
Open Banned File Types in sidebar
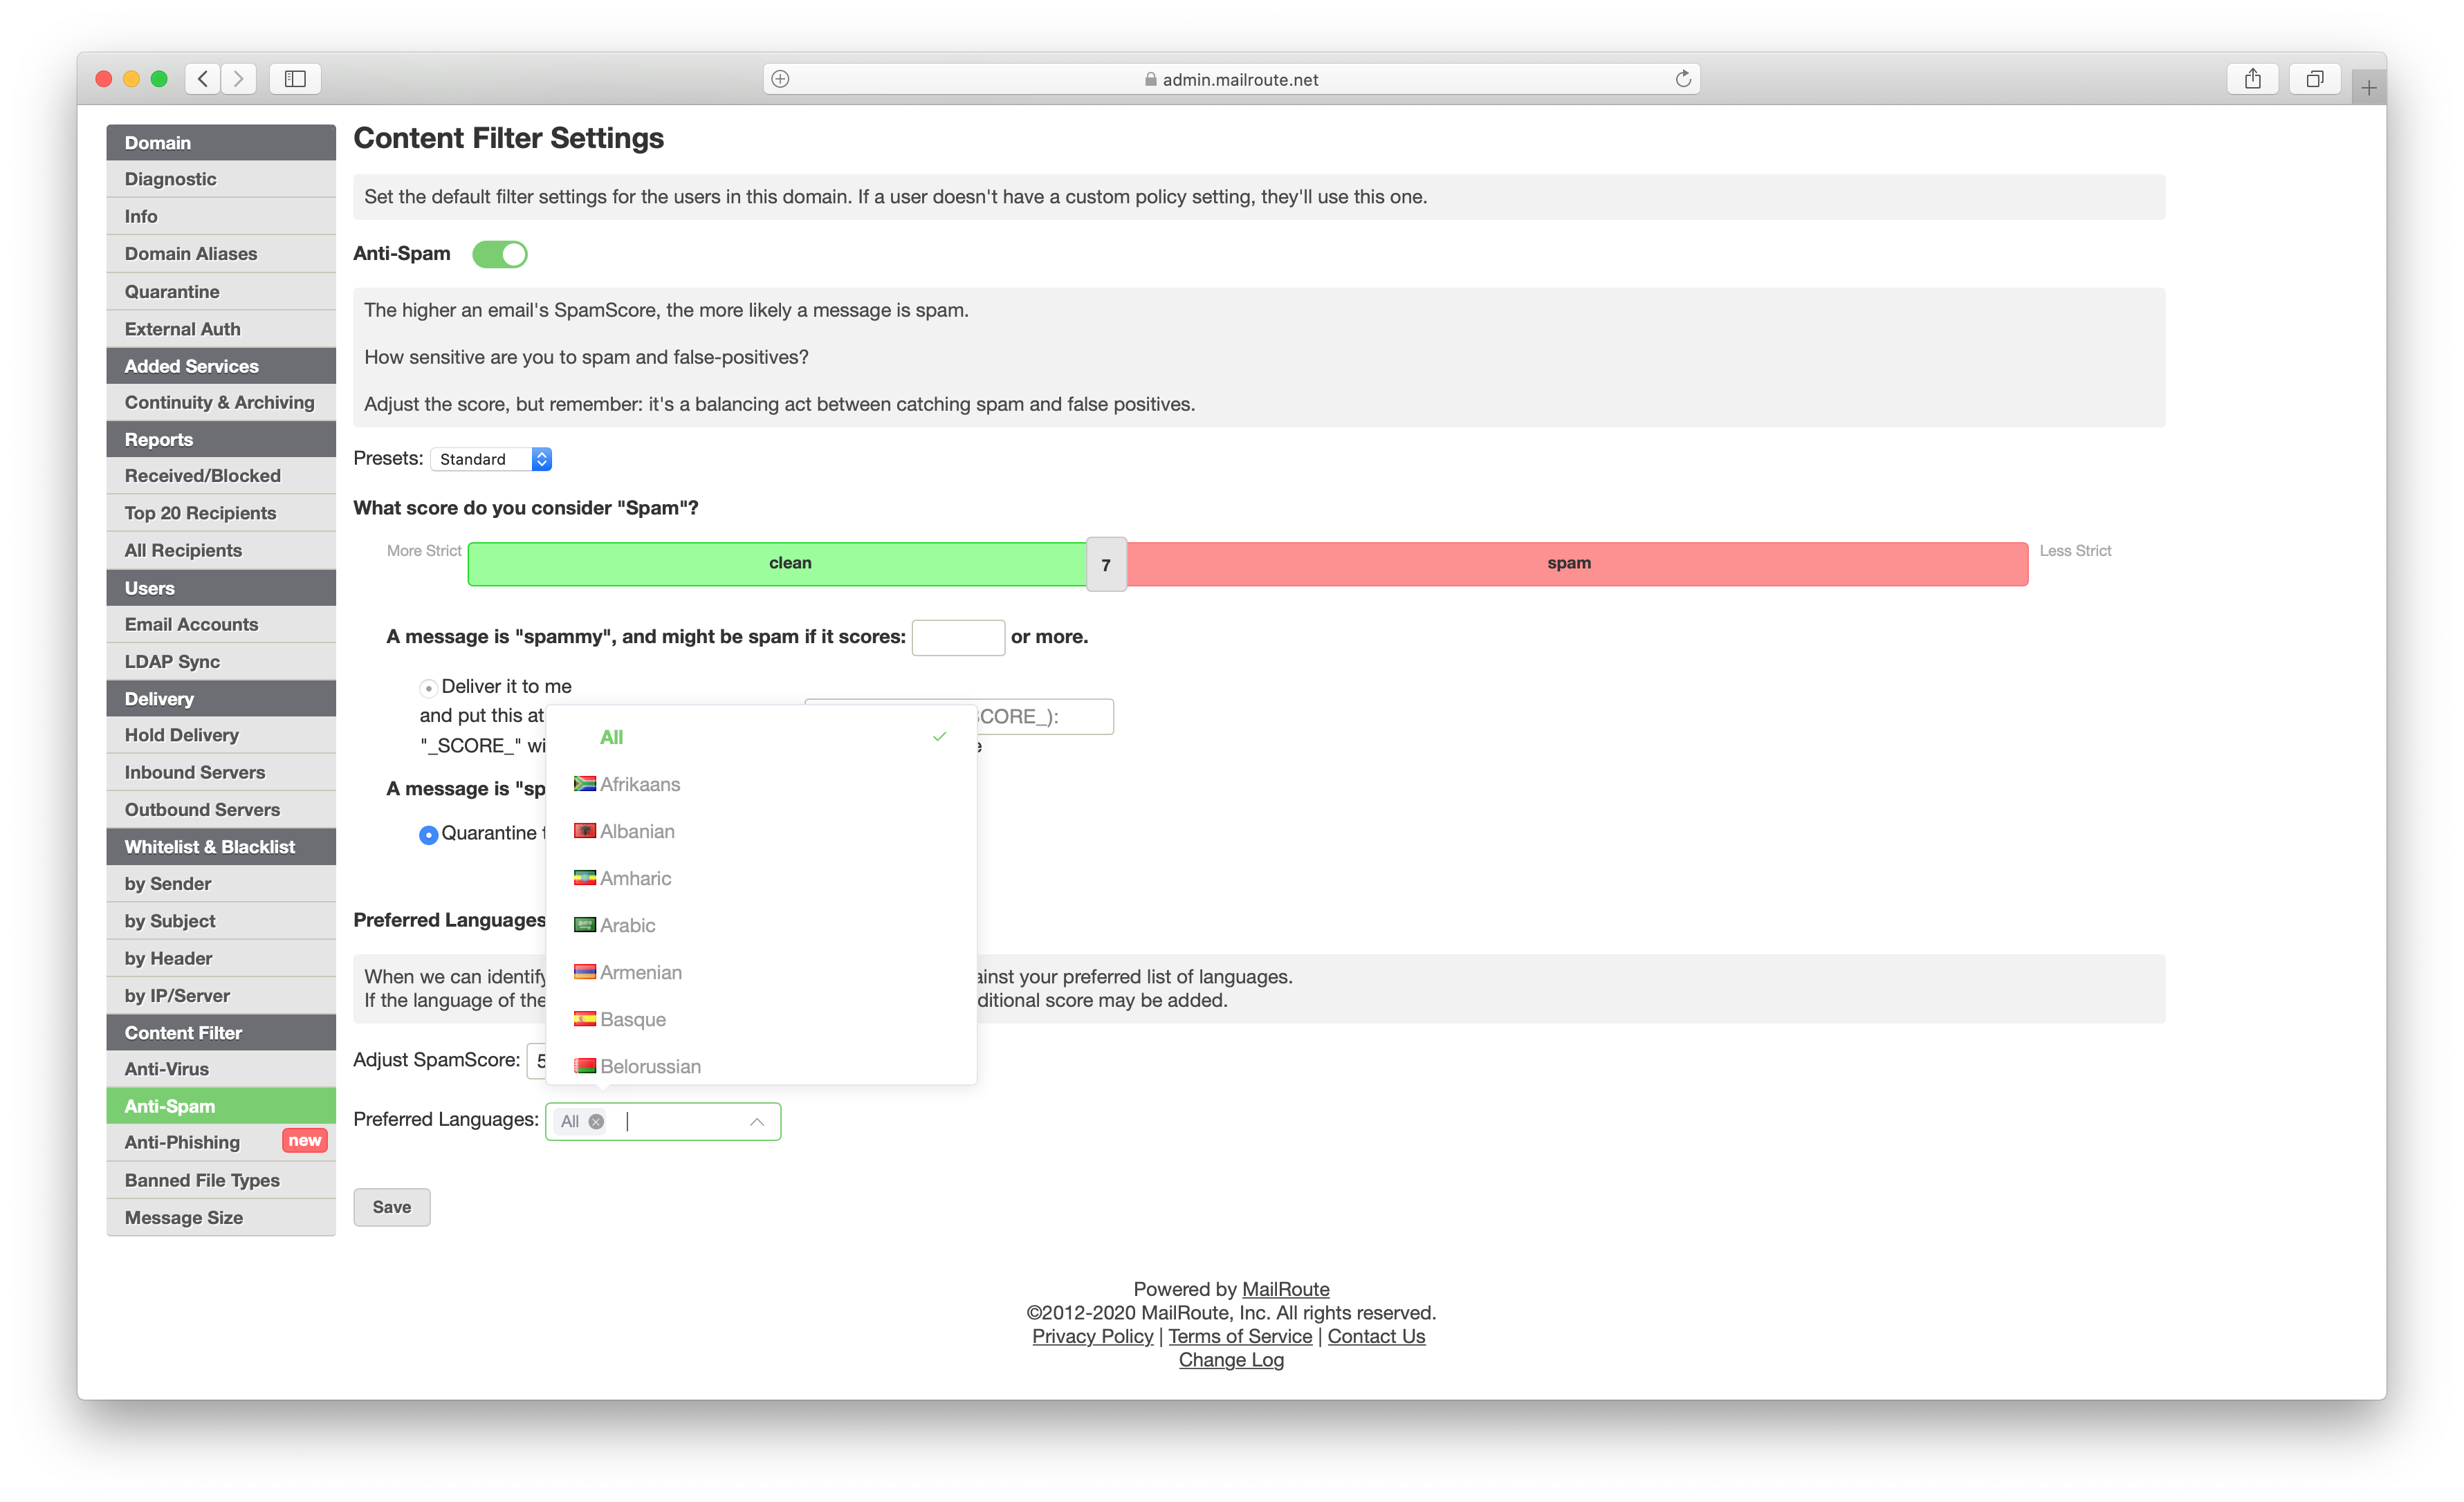coord(221,1180)
